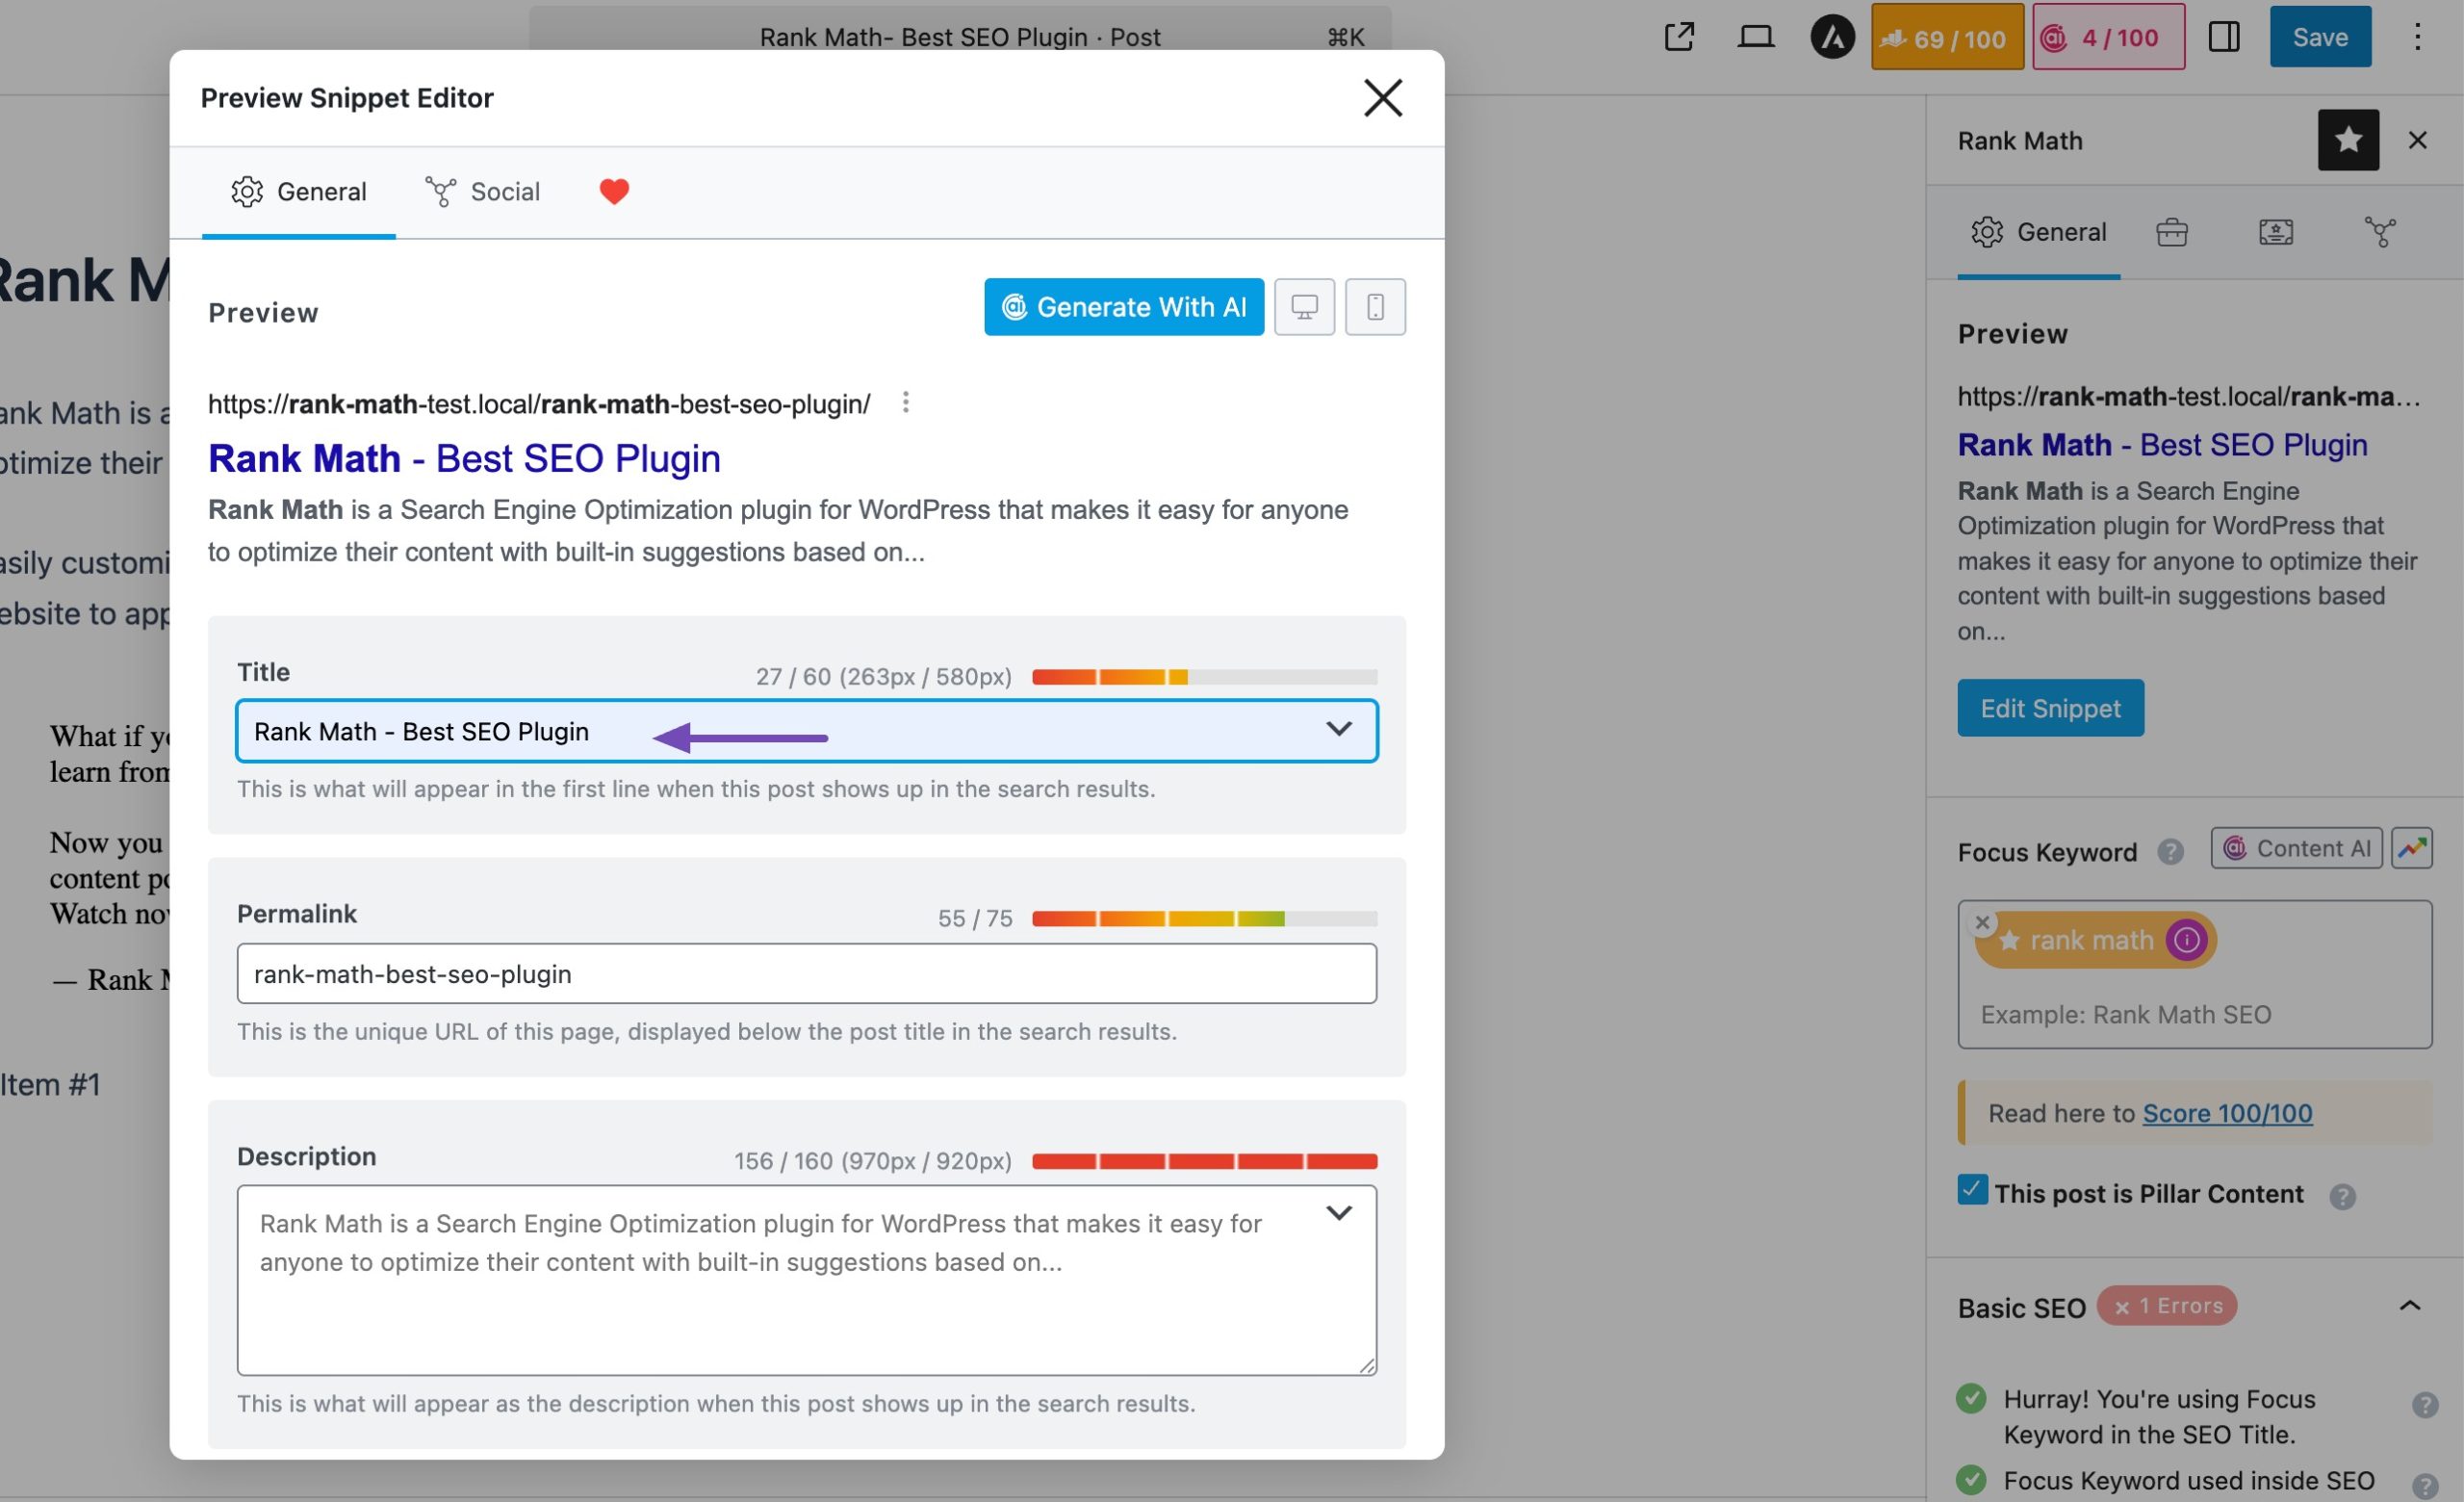Viewport: 2464px width, 1502px height.
Task: Uncheck This post is Pillar Content
Action: [1972, 1190]
